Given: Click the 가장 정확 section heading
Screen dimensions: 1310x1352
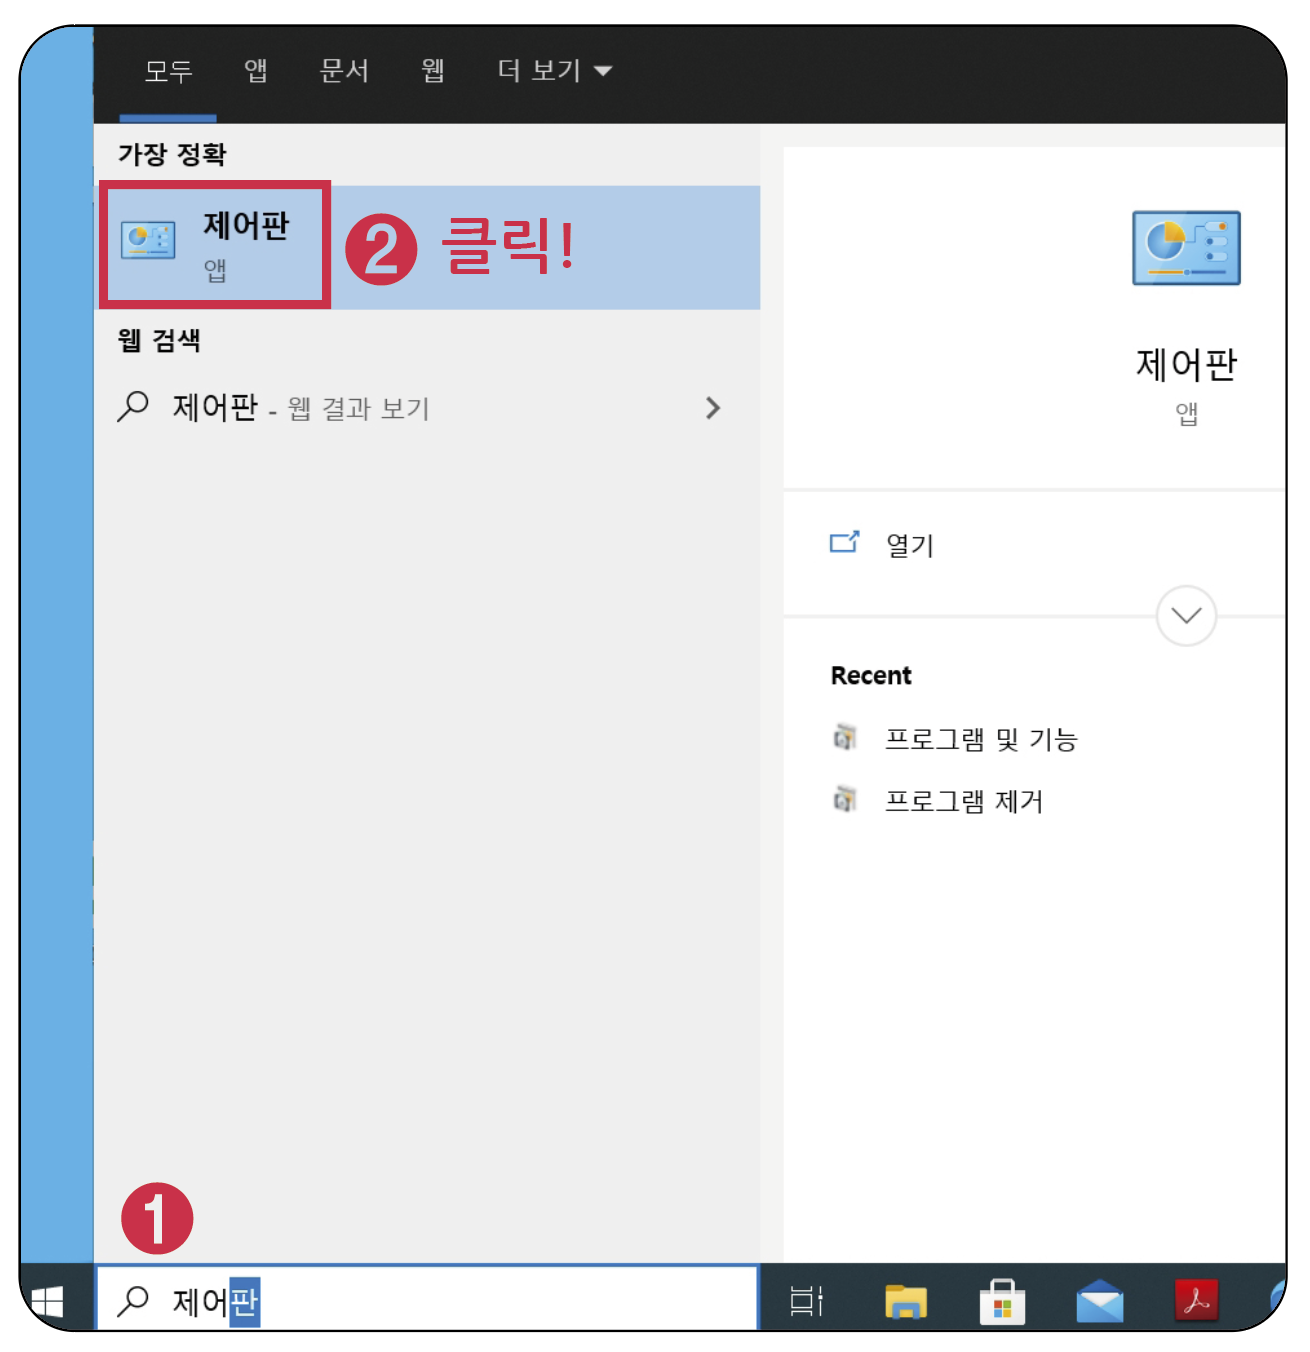Looking at the screenshot, I should (172, 154).
